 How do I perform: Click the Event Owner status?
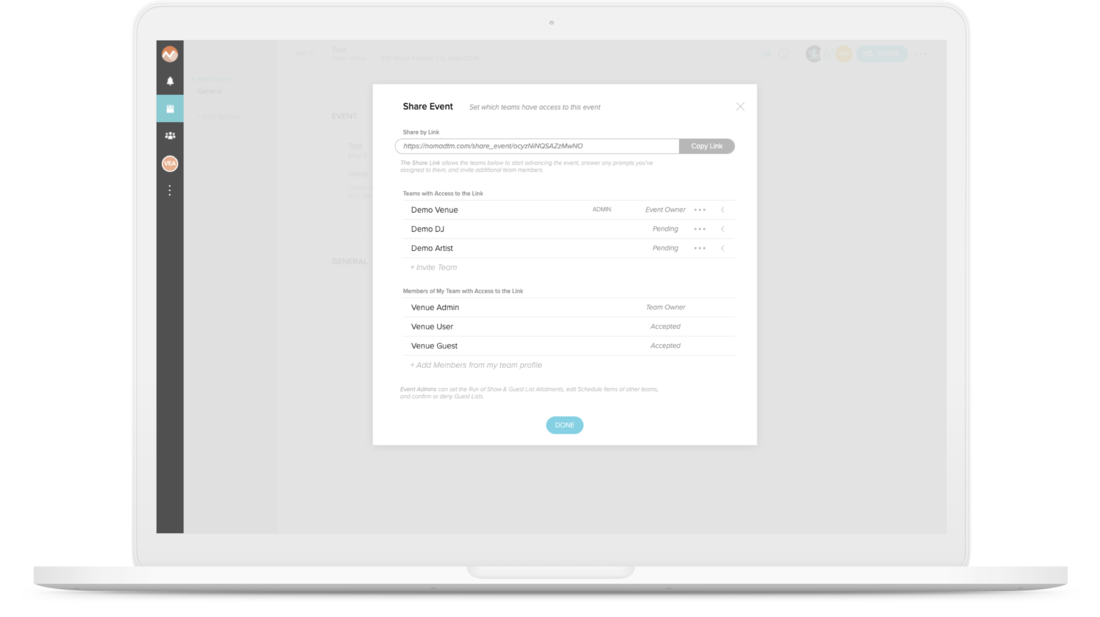(x=665, y=210)
